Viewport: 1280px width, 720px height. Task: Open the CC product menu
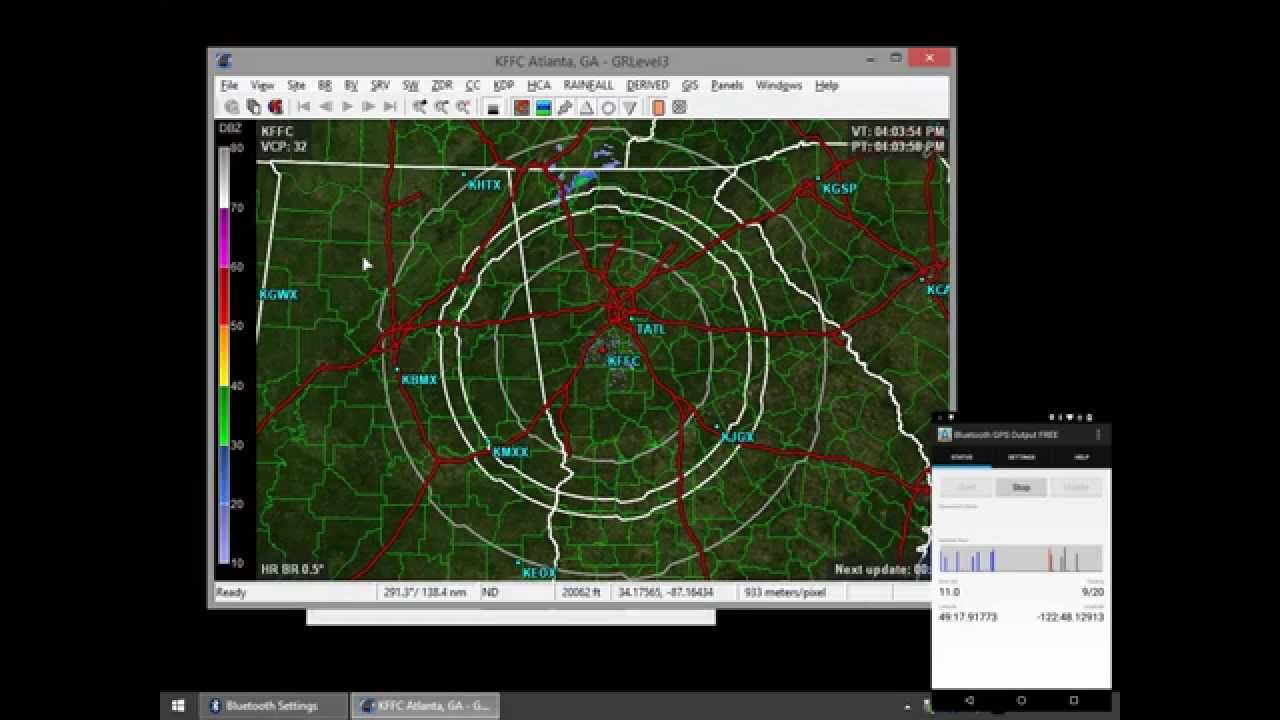tap(473, 86)
